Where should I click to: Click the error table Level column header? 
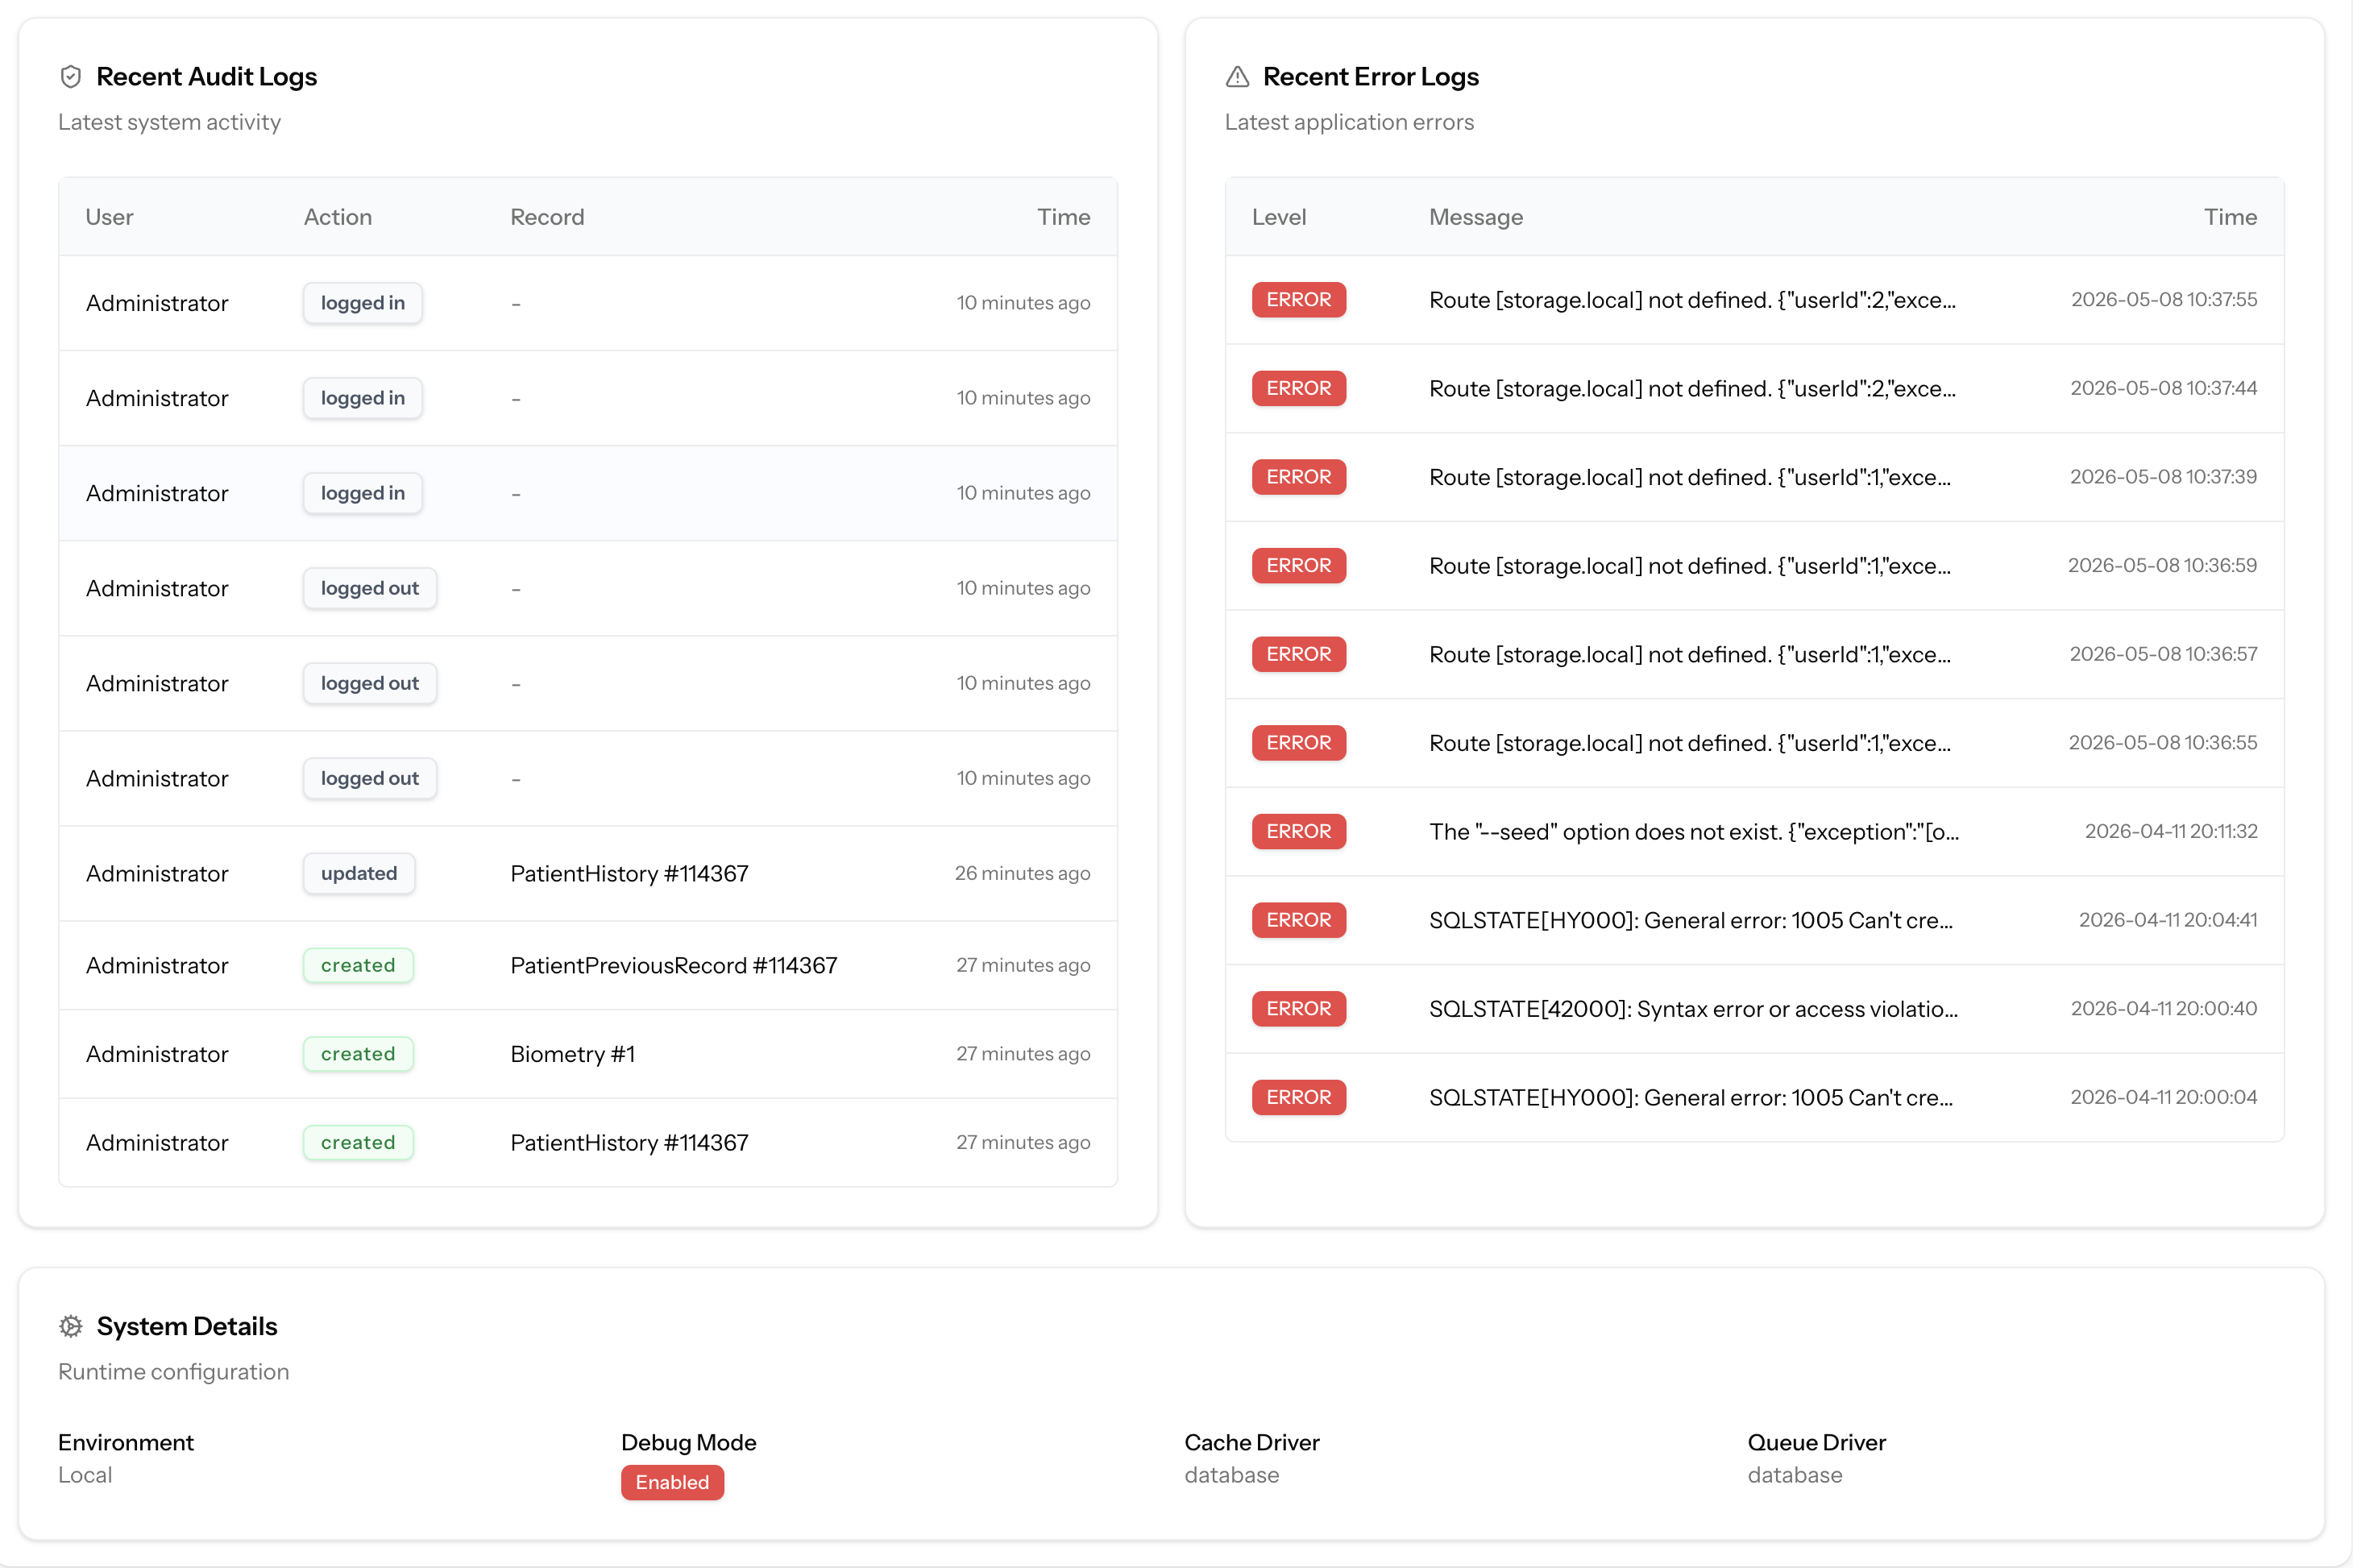[x=1279, y=217]
